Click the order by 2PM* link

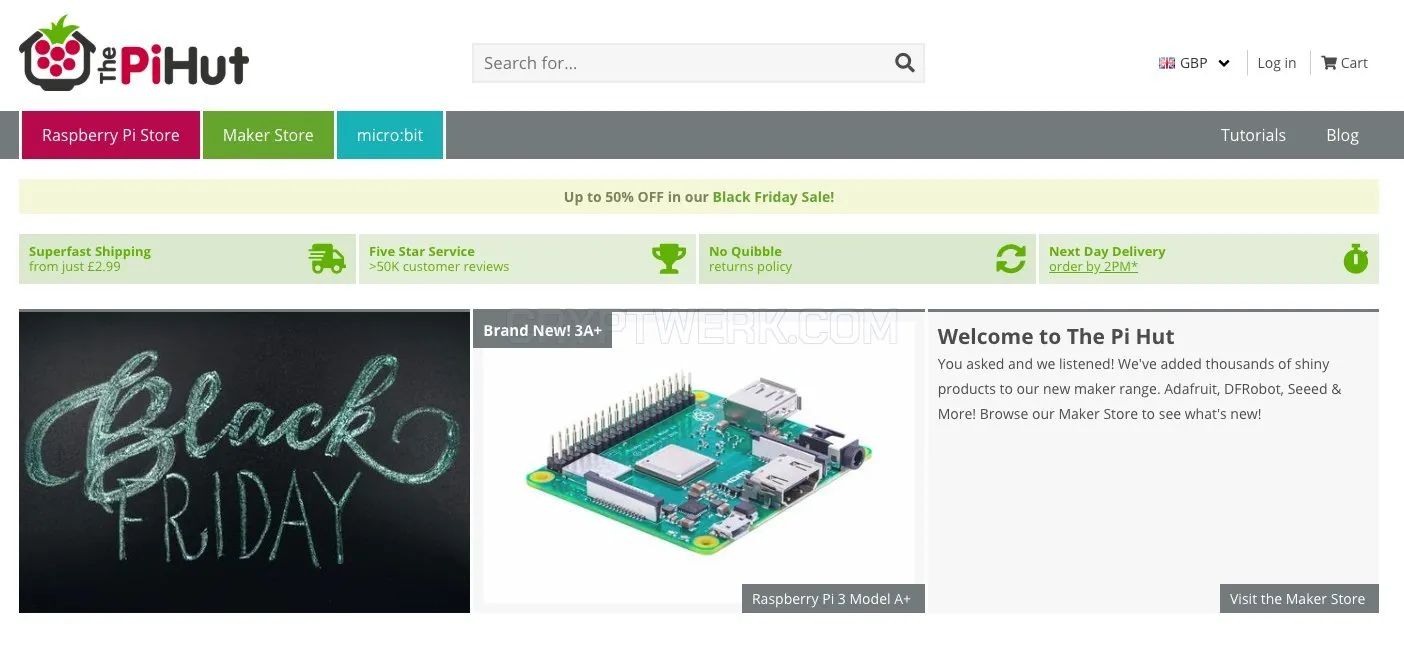(1093, 267)
